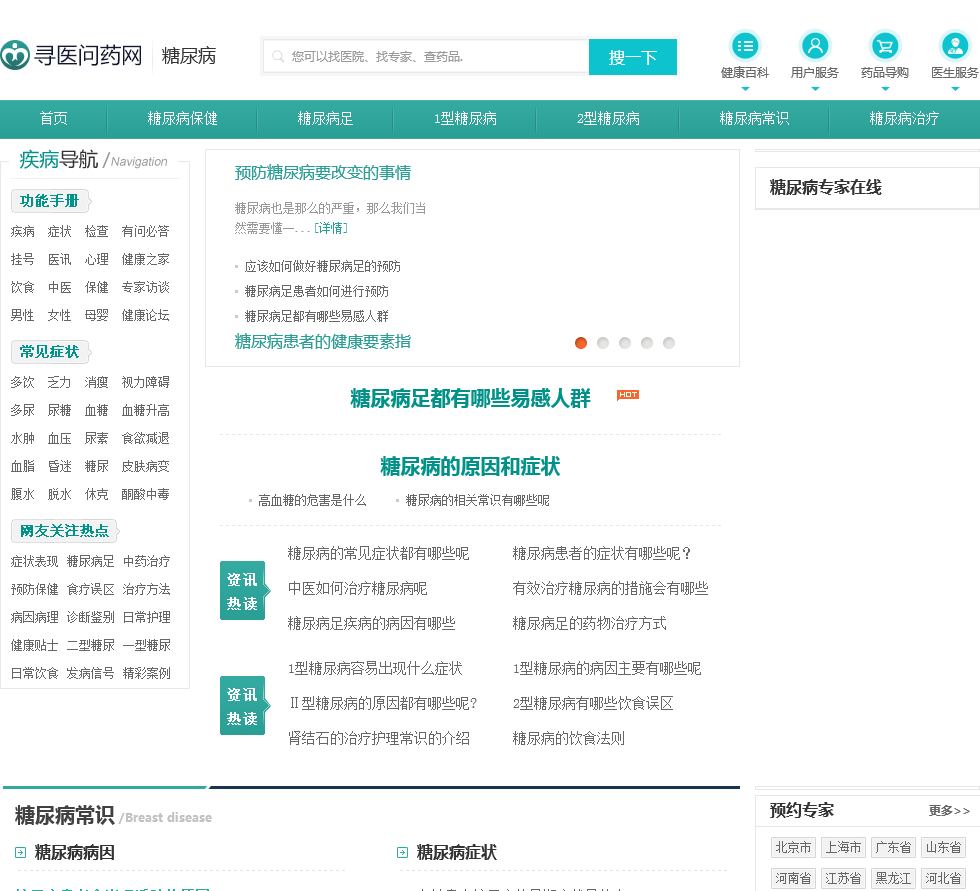Open 更多>> link in 预约专家
Viewport: 980px width, 891px height.
click(x=949, y=811)
